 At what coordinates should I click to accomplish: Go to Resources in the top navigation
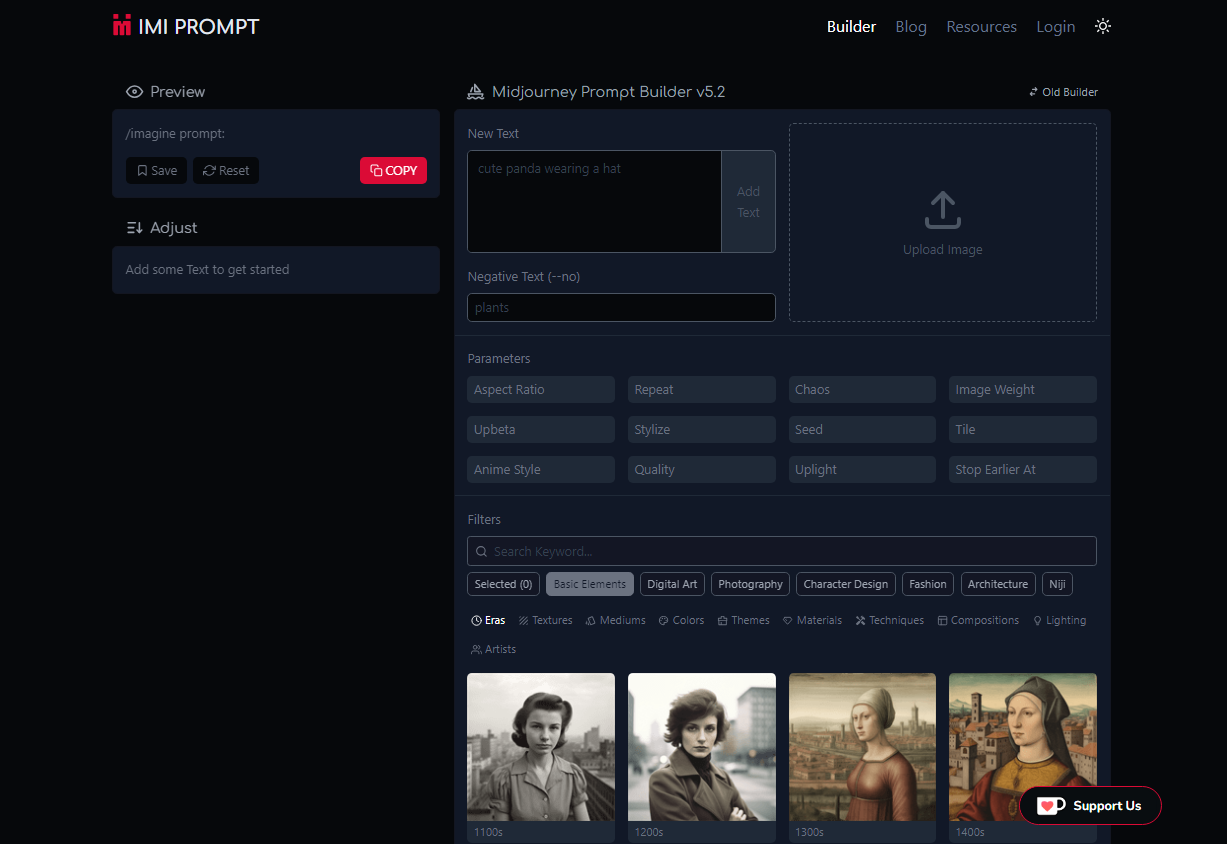point(981,27)
